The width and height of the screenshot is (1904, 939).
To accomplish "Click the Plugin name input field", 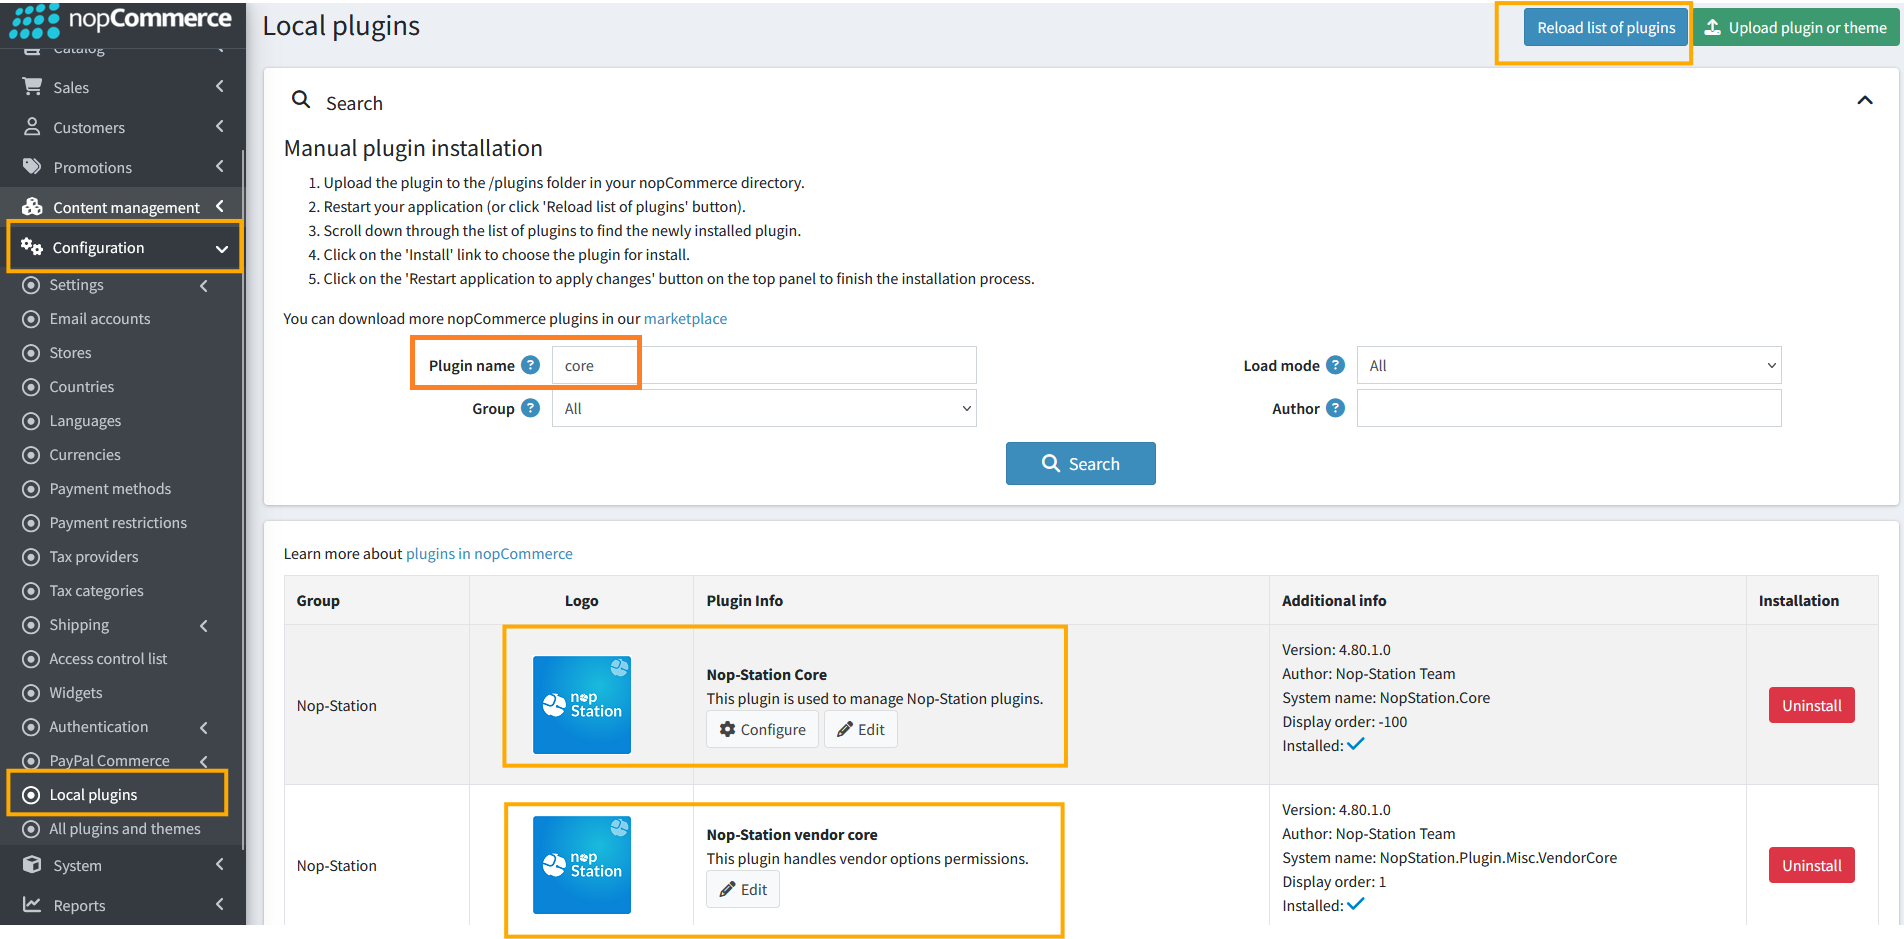I will pyautogui.click(x=764, y=365).
